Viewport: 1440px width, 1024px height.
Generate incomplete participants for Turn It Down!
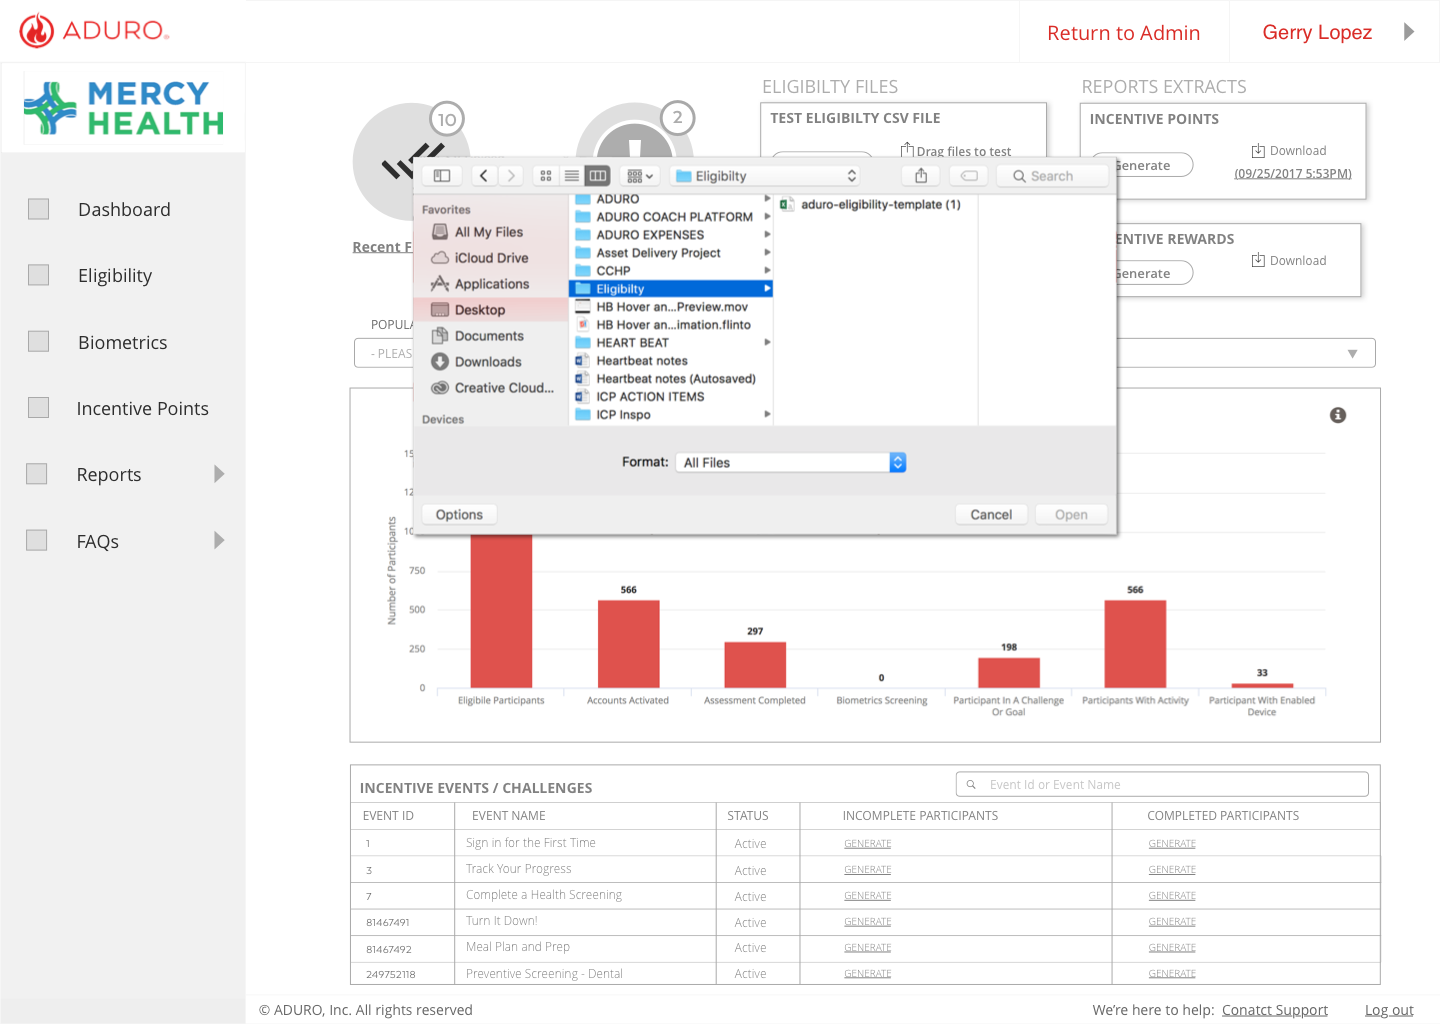coord(867,922)
